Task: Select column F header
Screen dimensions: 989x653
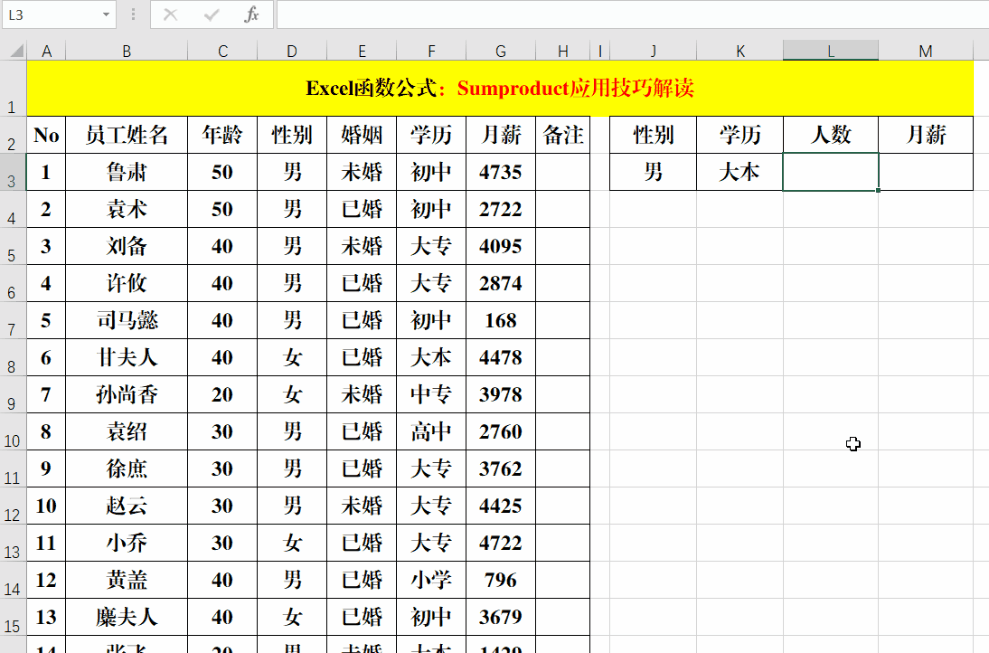Action: pos(431,51)
